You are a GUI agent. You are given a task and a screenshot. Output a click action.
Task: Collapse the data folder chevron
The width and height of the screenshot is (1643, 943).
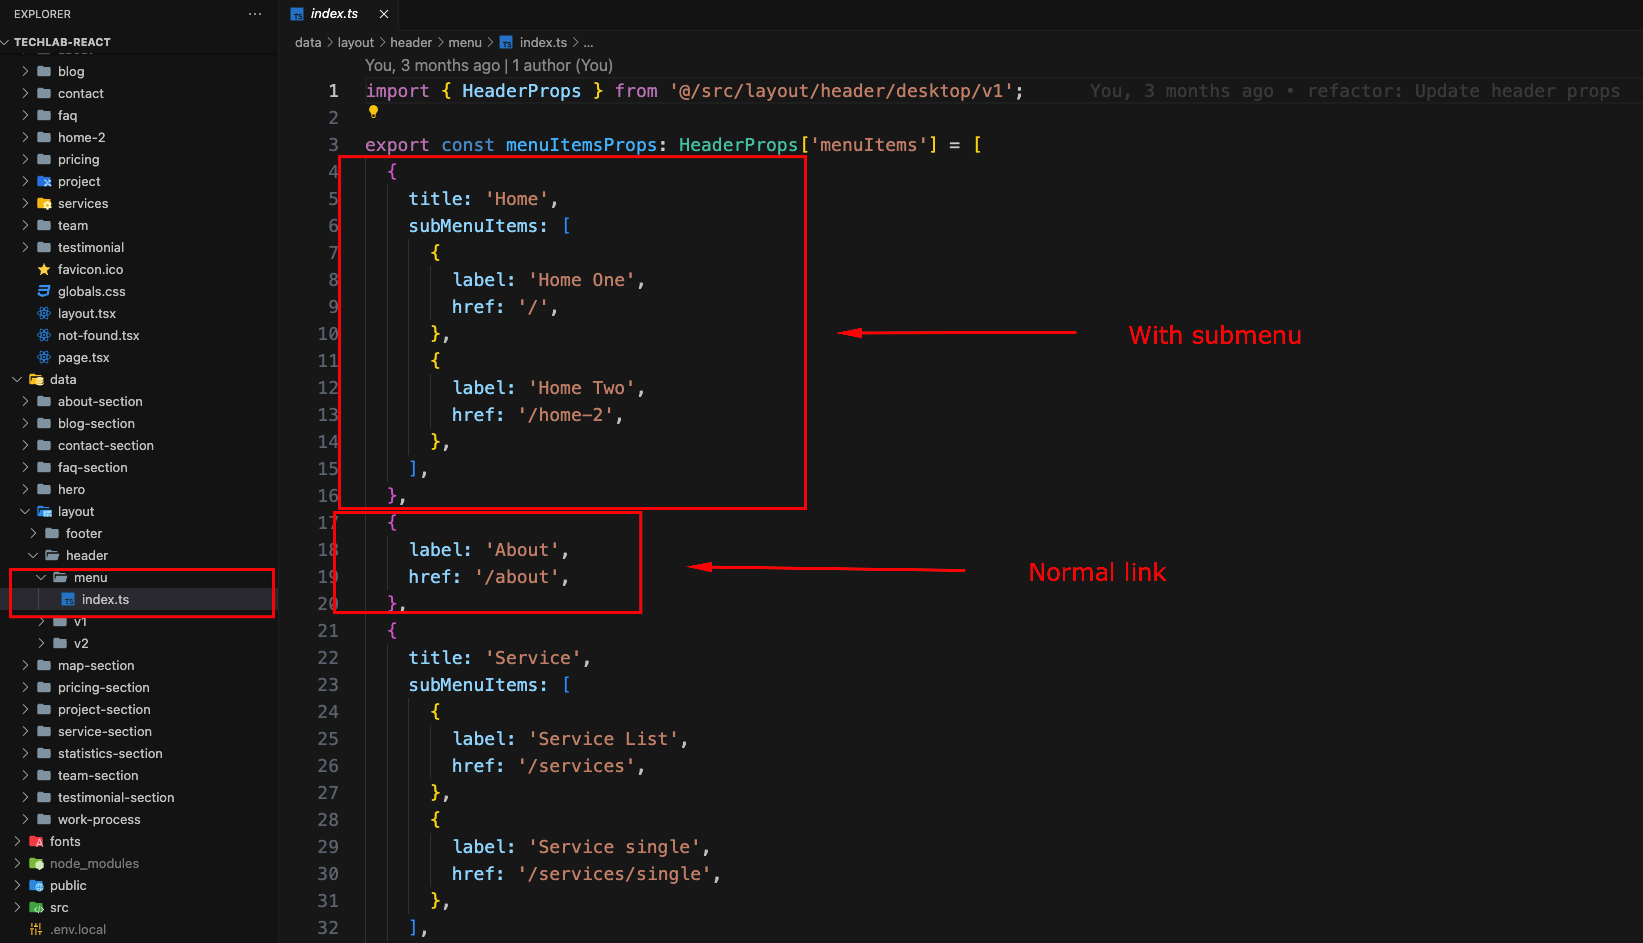(x=17, y=380)
